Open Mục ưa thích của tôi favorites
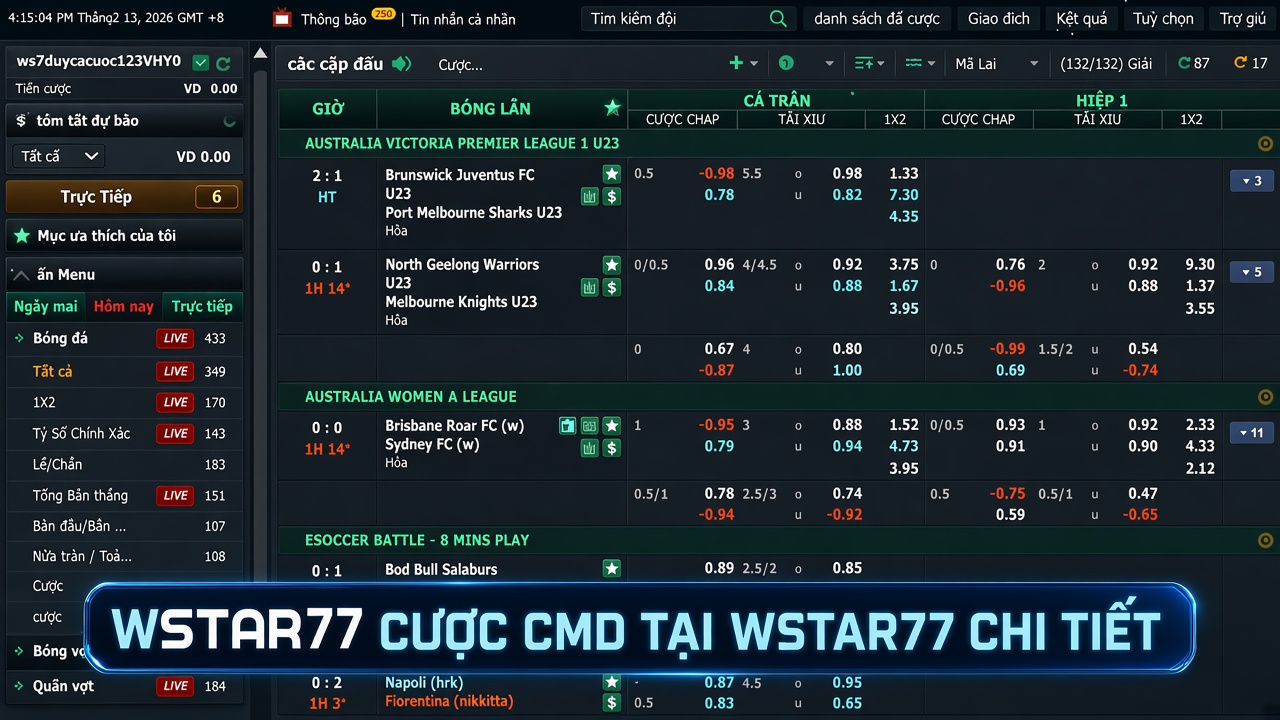 click(x=124, y=236)
